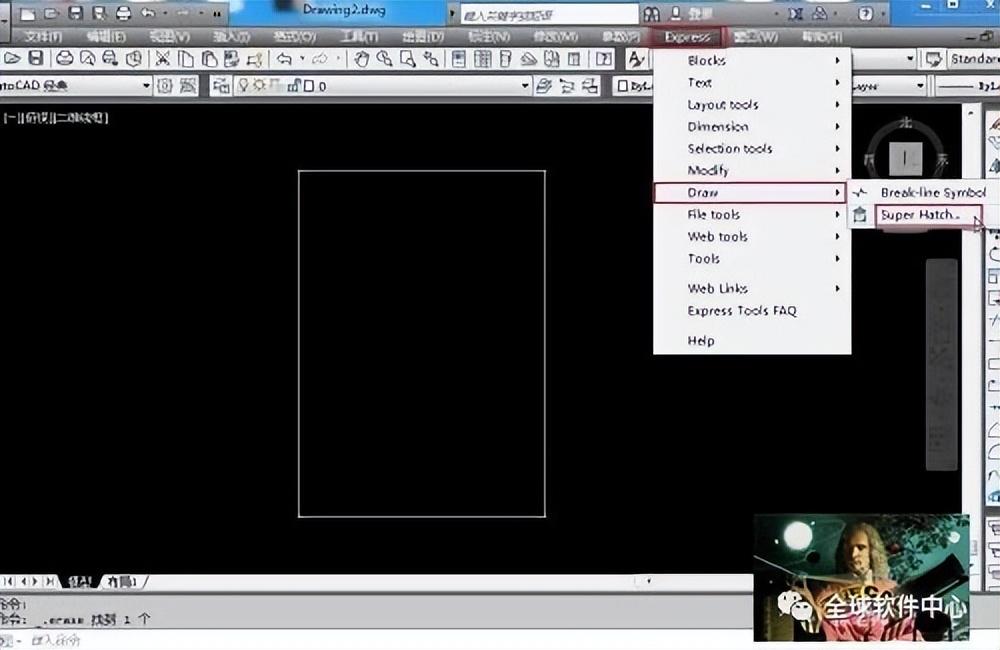The image size is (1000, 650).
Task: Open the Tools entry in Express menu
Action: point(752,258)
